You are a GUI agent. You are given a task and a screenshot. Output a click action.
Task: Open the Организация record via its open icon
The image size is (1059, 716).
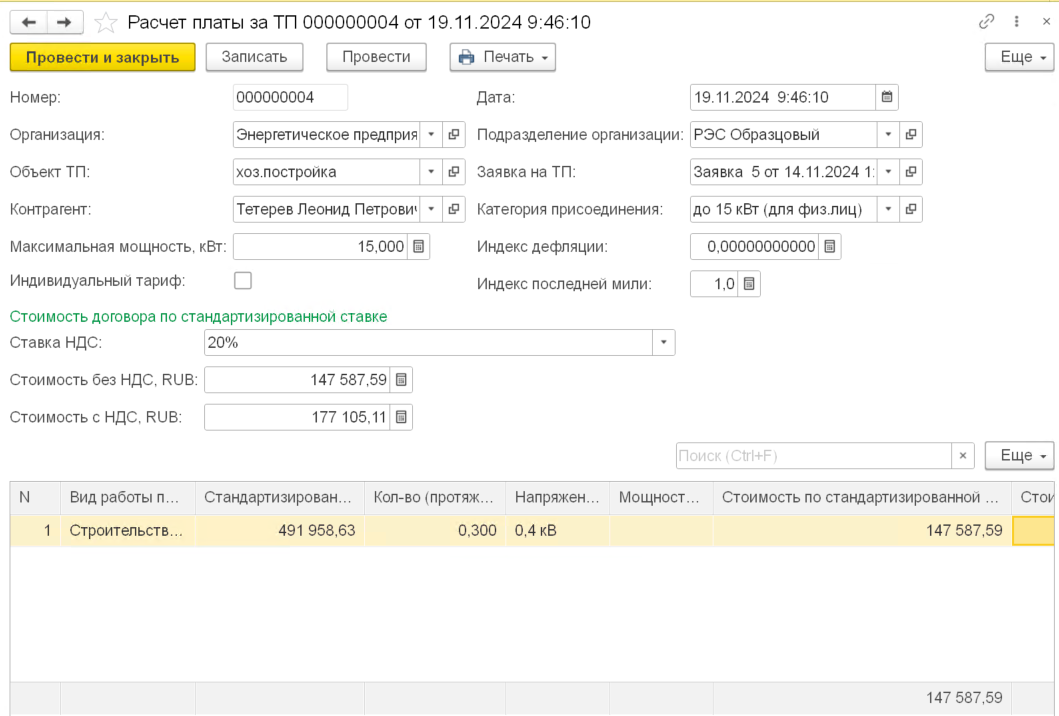coord(453,135)
